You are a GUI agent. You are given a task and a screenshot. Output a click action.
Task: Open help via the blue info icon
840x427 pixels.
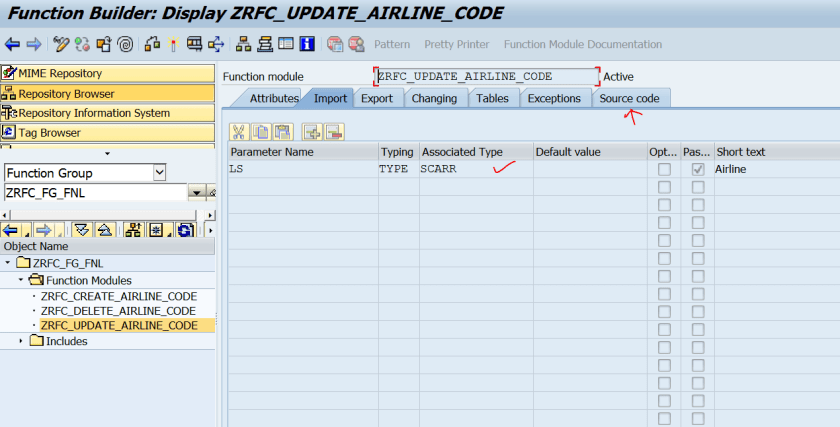[307, 44]
